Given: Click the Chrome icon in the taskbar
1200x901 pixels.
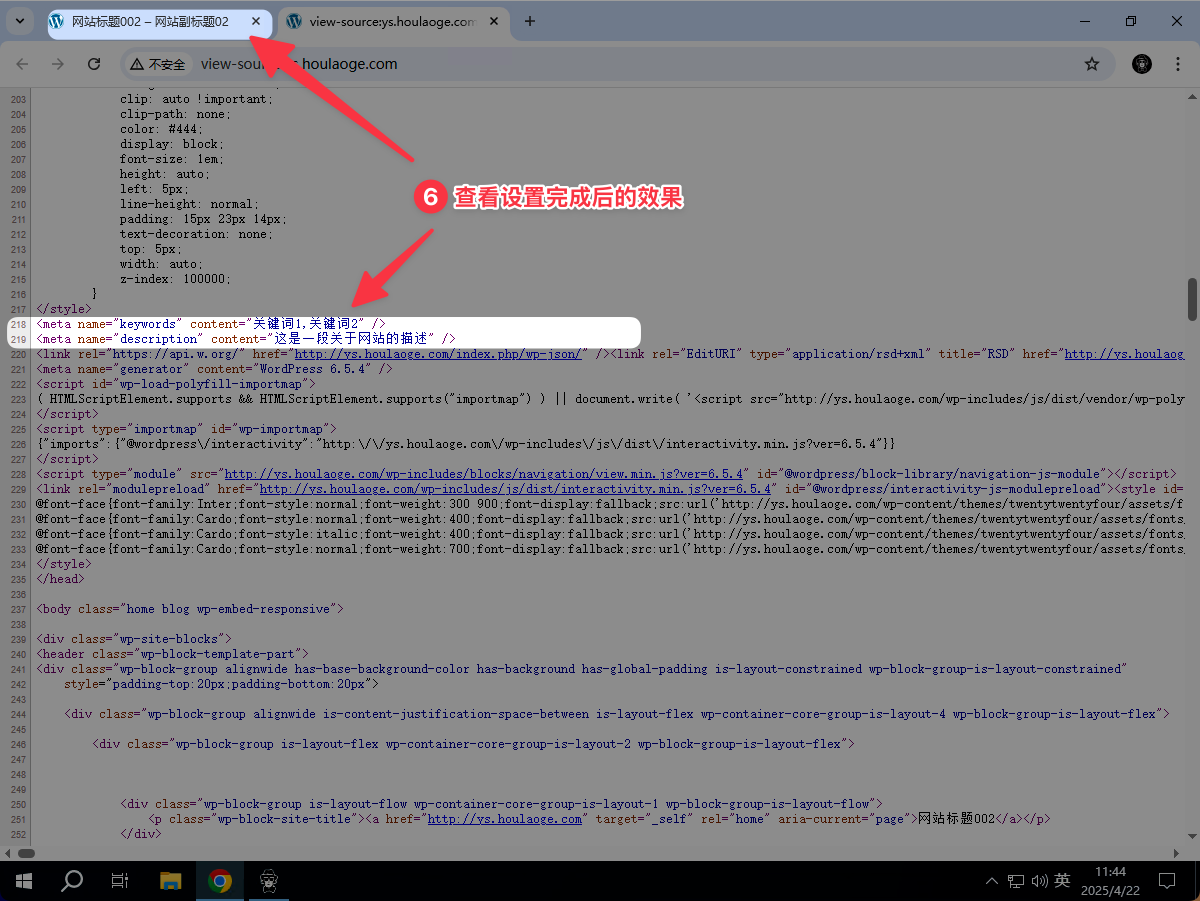Looking at the screenshot, I should point(220,881).
